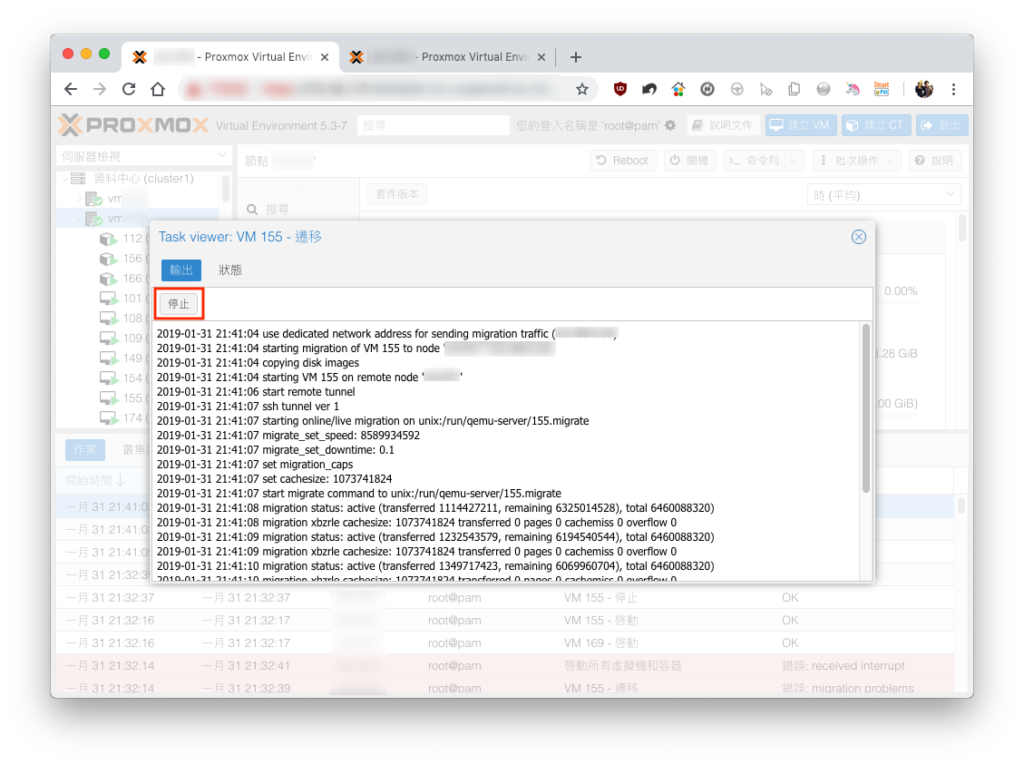Expand the 命令列 shell dropdown arrow

click(794, 161)
